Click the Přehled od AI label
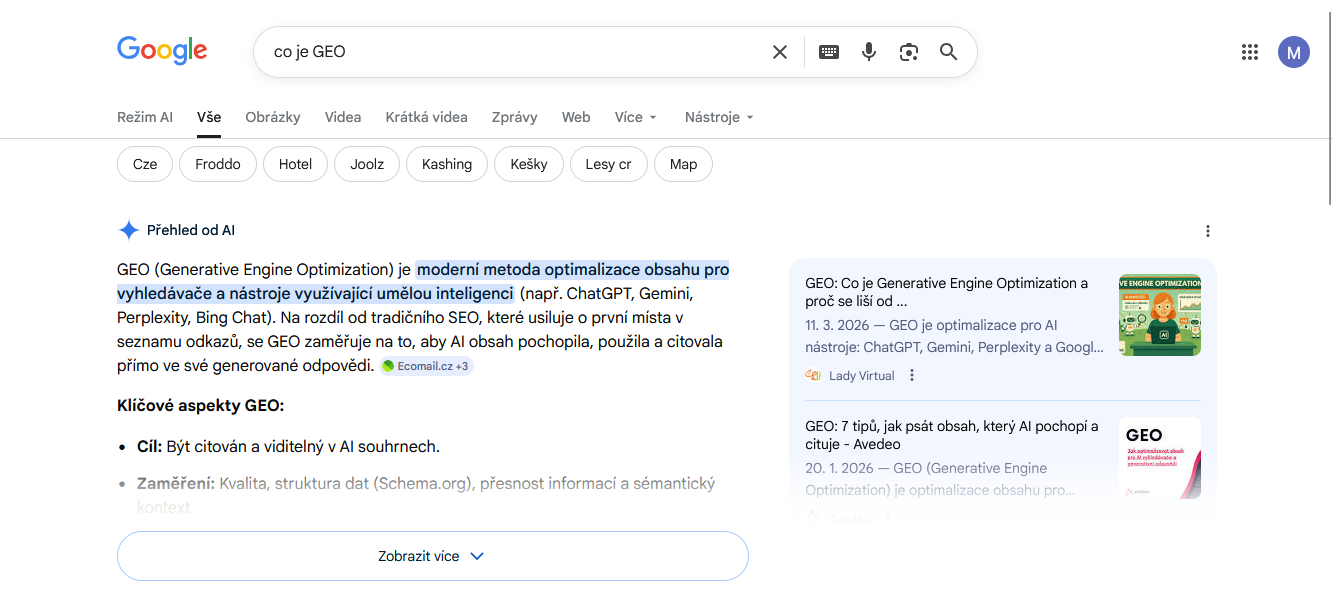1333x596 pixels. pos(191,230)
